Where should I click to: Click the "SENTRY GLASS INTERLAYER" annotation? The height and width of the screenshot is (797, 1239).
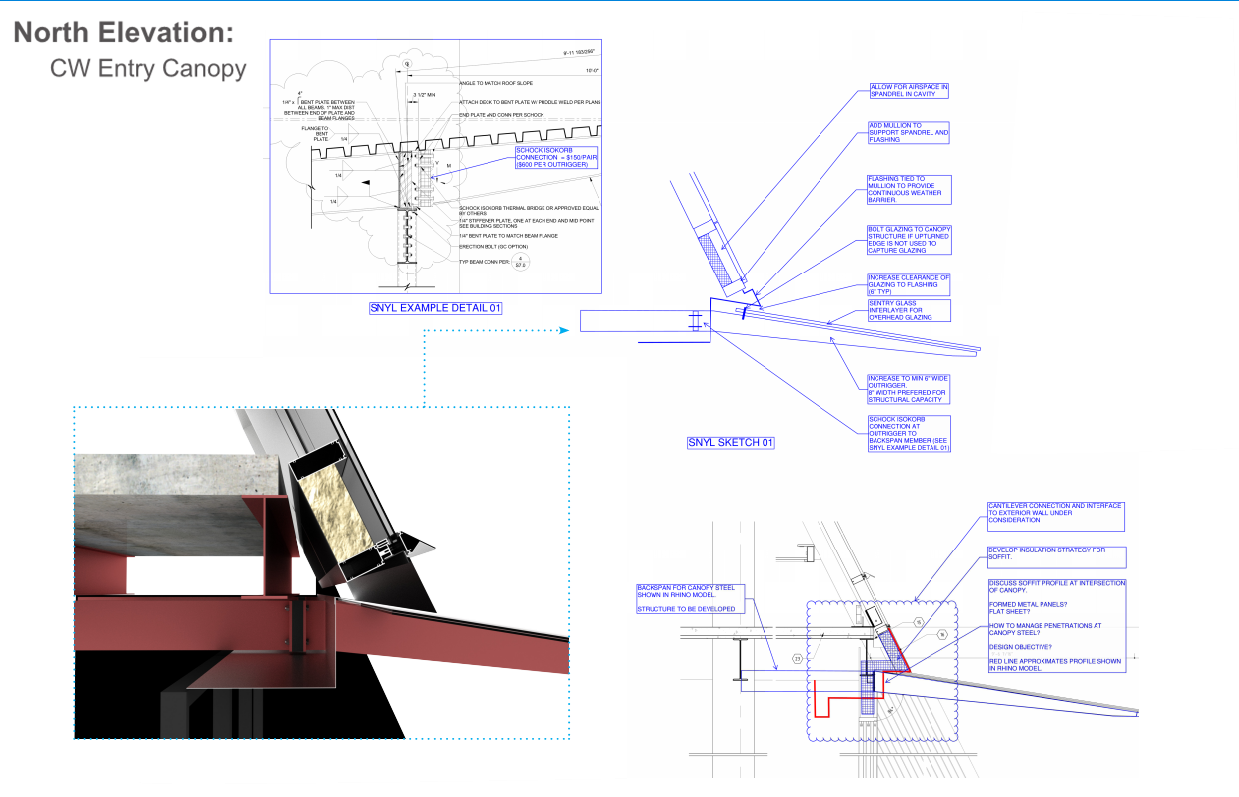click(x=909, y=310)
